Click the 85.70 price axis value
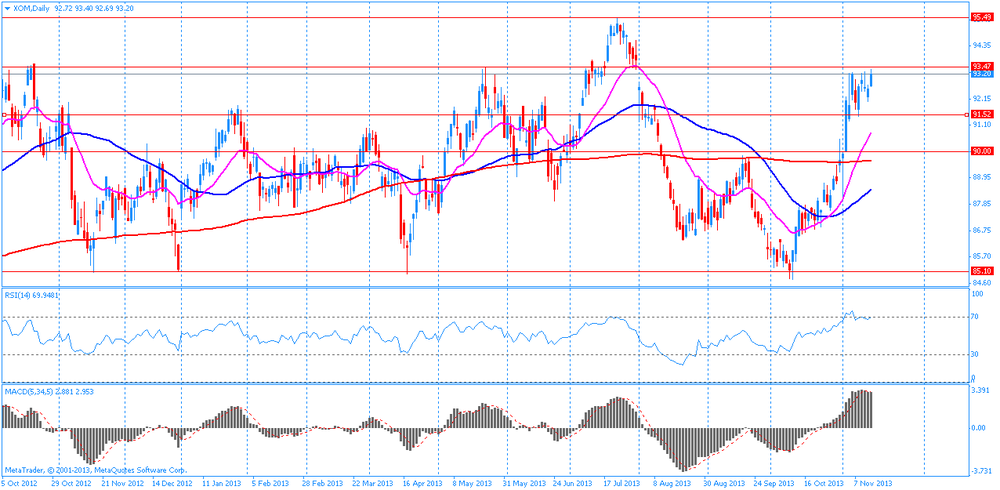1000x490 pixels. point(982,256)
